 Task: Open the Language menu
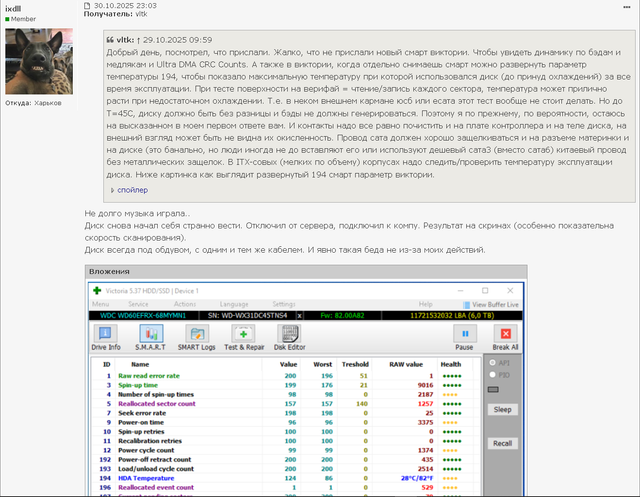[234, 304]
